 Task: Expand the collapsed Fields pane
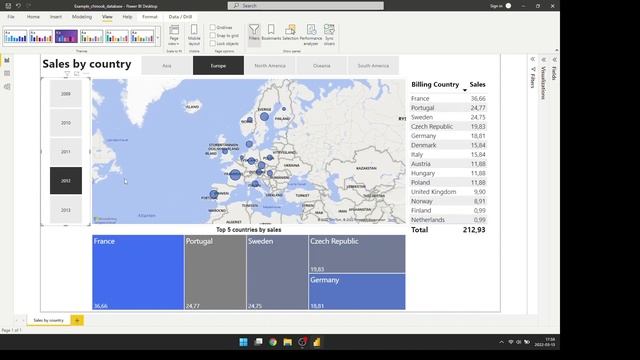click(554, 60)
